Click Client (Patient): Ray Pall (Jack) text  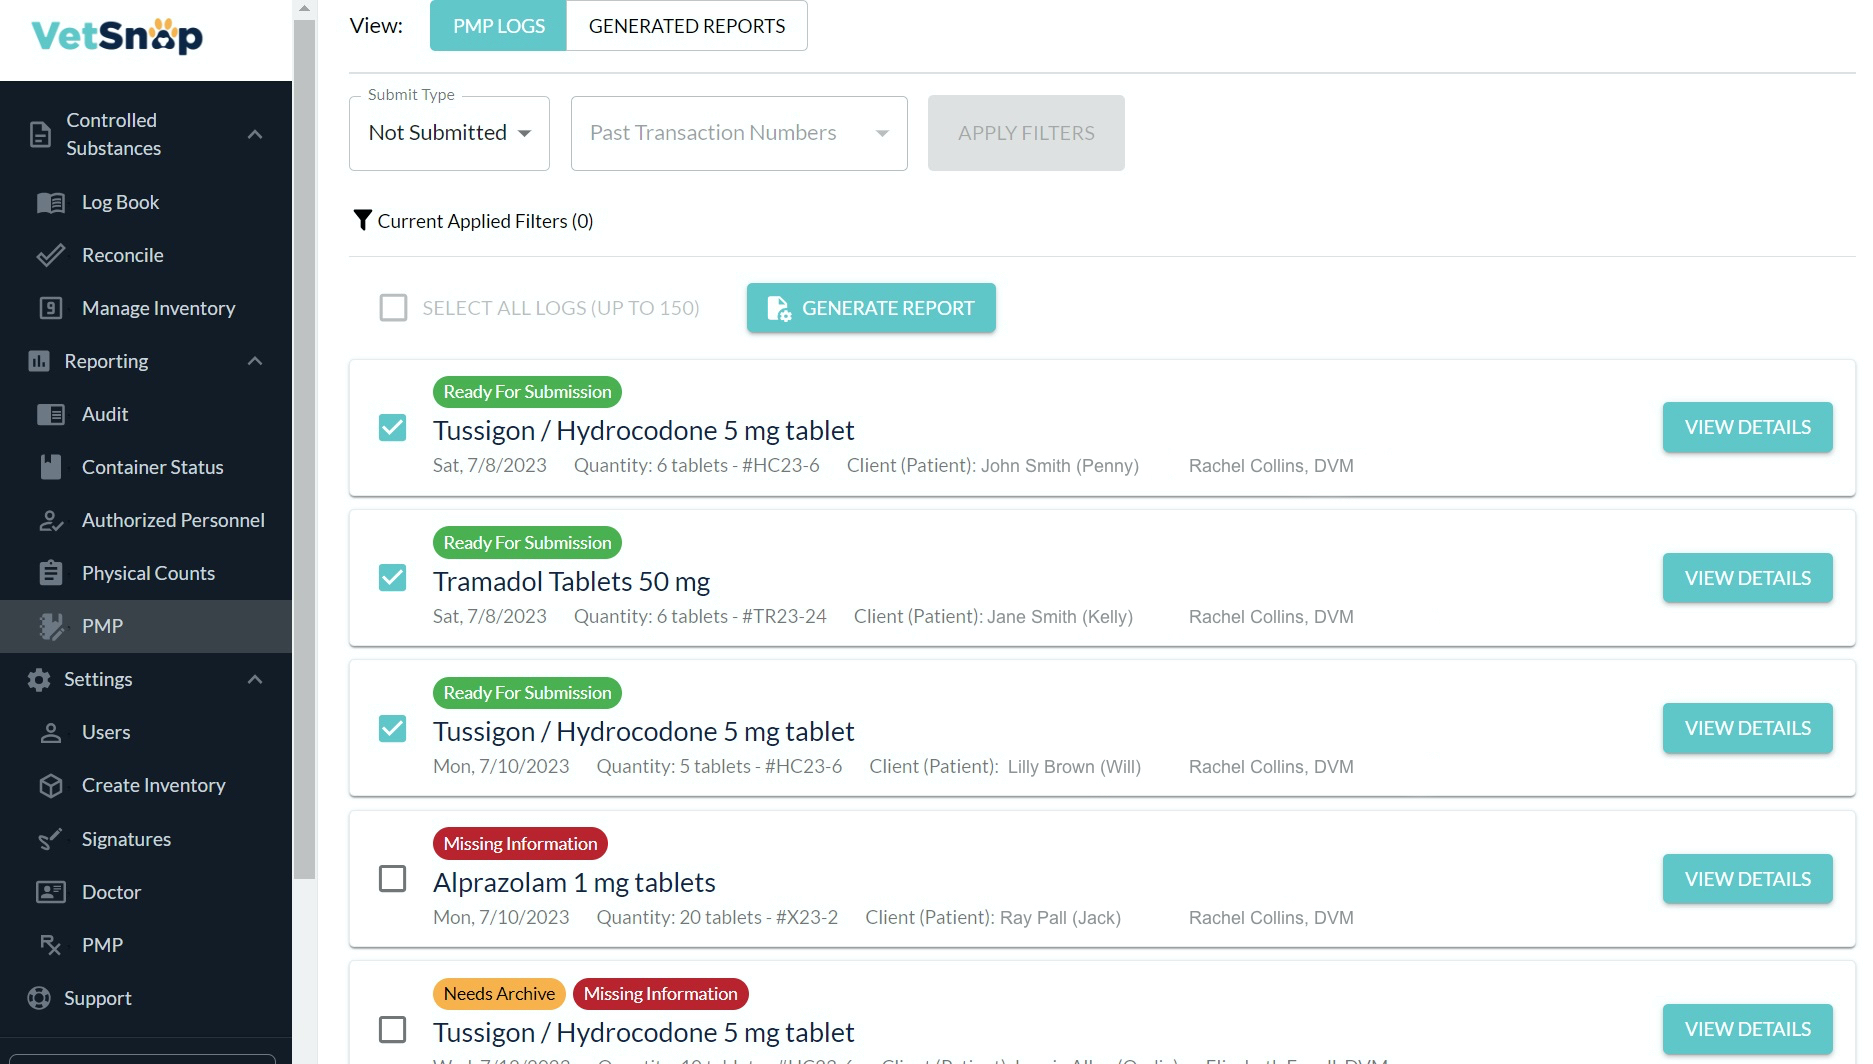tap(993, 918)
